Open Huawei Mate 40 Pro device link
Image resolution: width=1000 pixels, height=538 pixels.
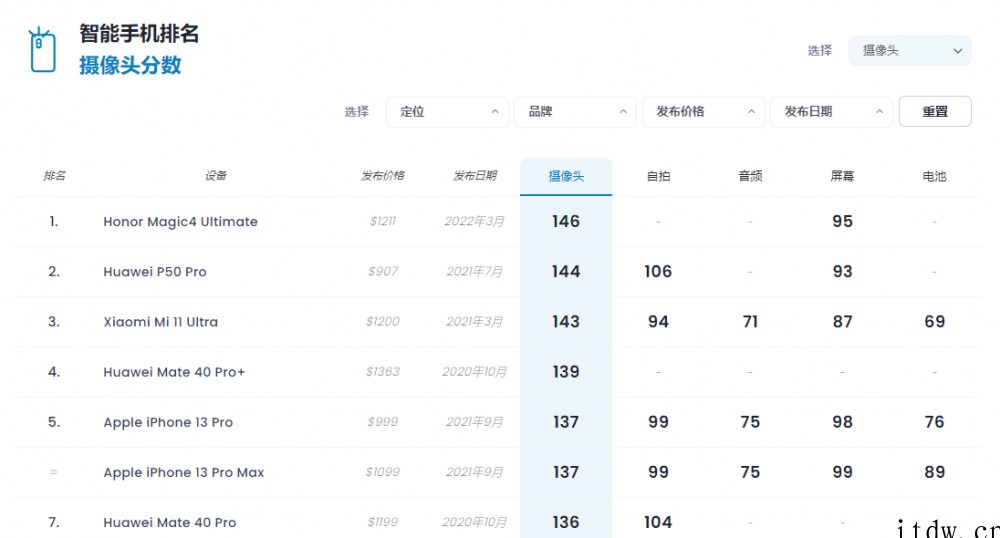coord(170,523)
